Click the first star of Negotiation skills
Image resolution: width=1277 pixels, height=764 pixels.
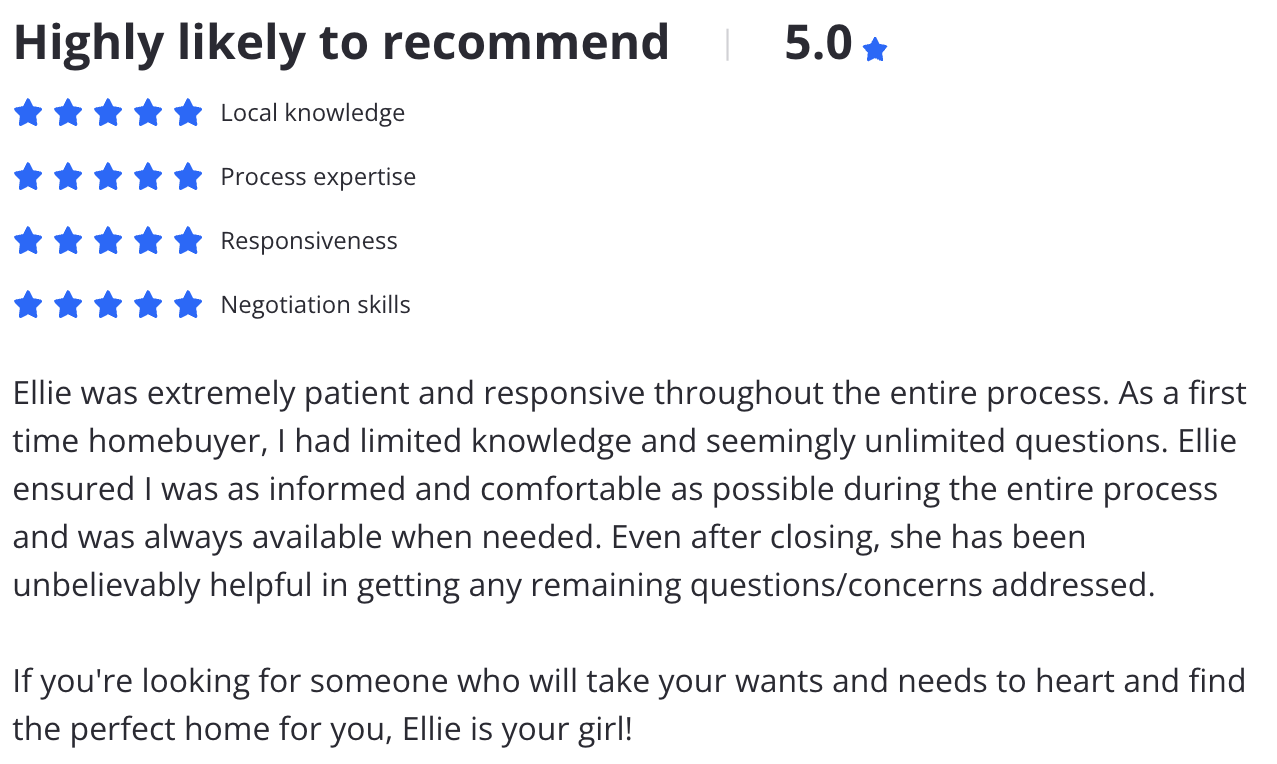[x=28, y=305]
